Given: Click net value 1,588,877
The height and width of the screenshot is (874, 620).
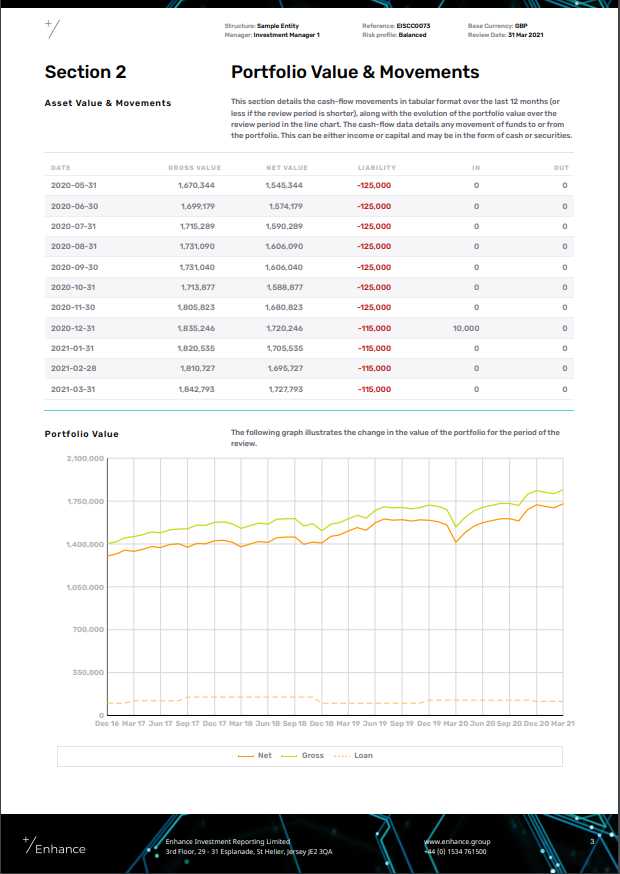Looking at the screenshot, I should (x=284, y=288).
